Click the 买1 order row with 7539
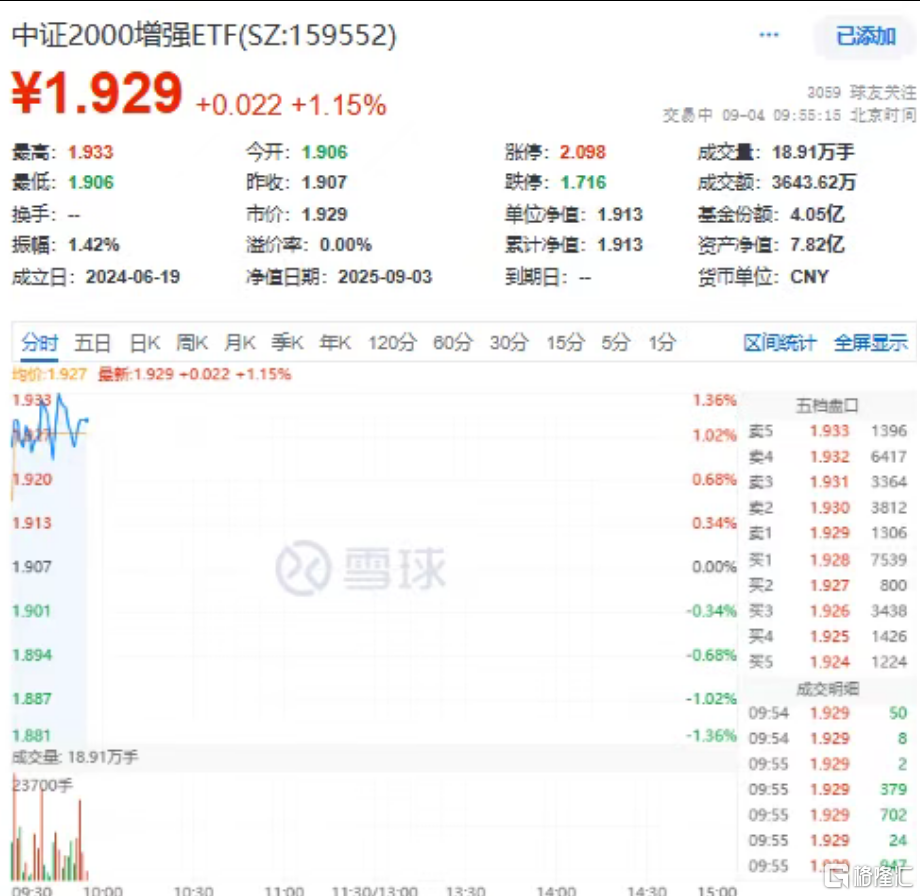 [827, 560]
